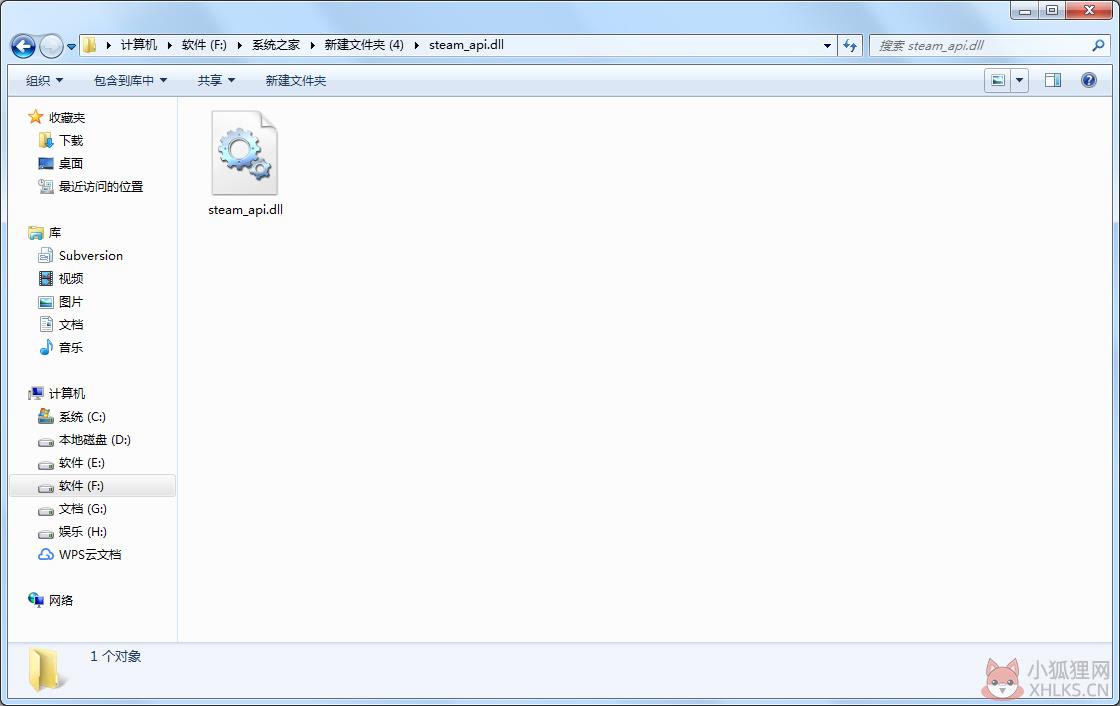The image size is (1120, 706).
Task: Click the 网络 globe icon
Action: [36, 600]
